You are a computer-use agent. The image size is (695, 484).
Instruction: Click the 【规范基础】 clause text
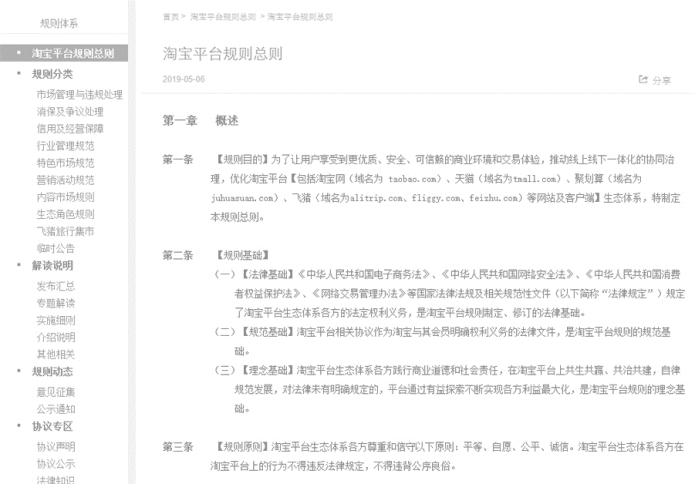point(268,332)
